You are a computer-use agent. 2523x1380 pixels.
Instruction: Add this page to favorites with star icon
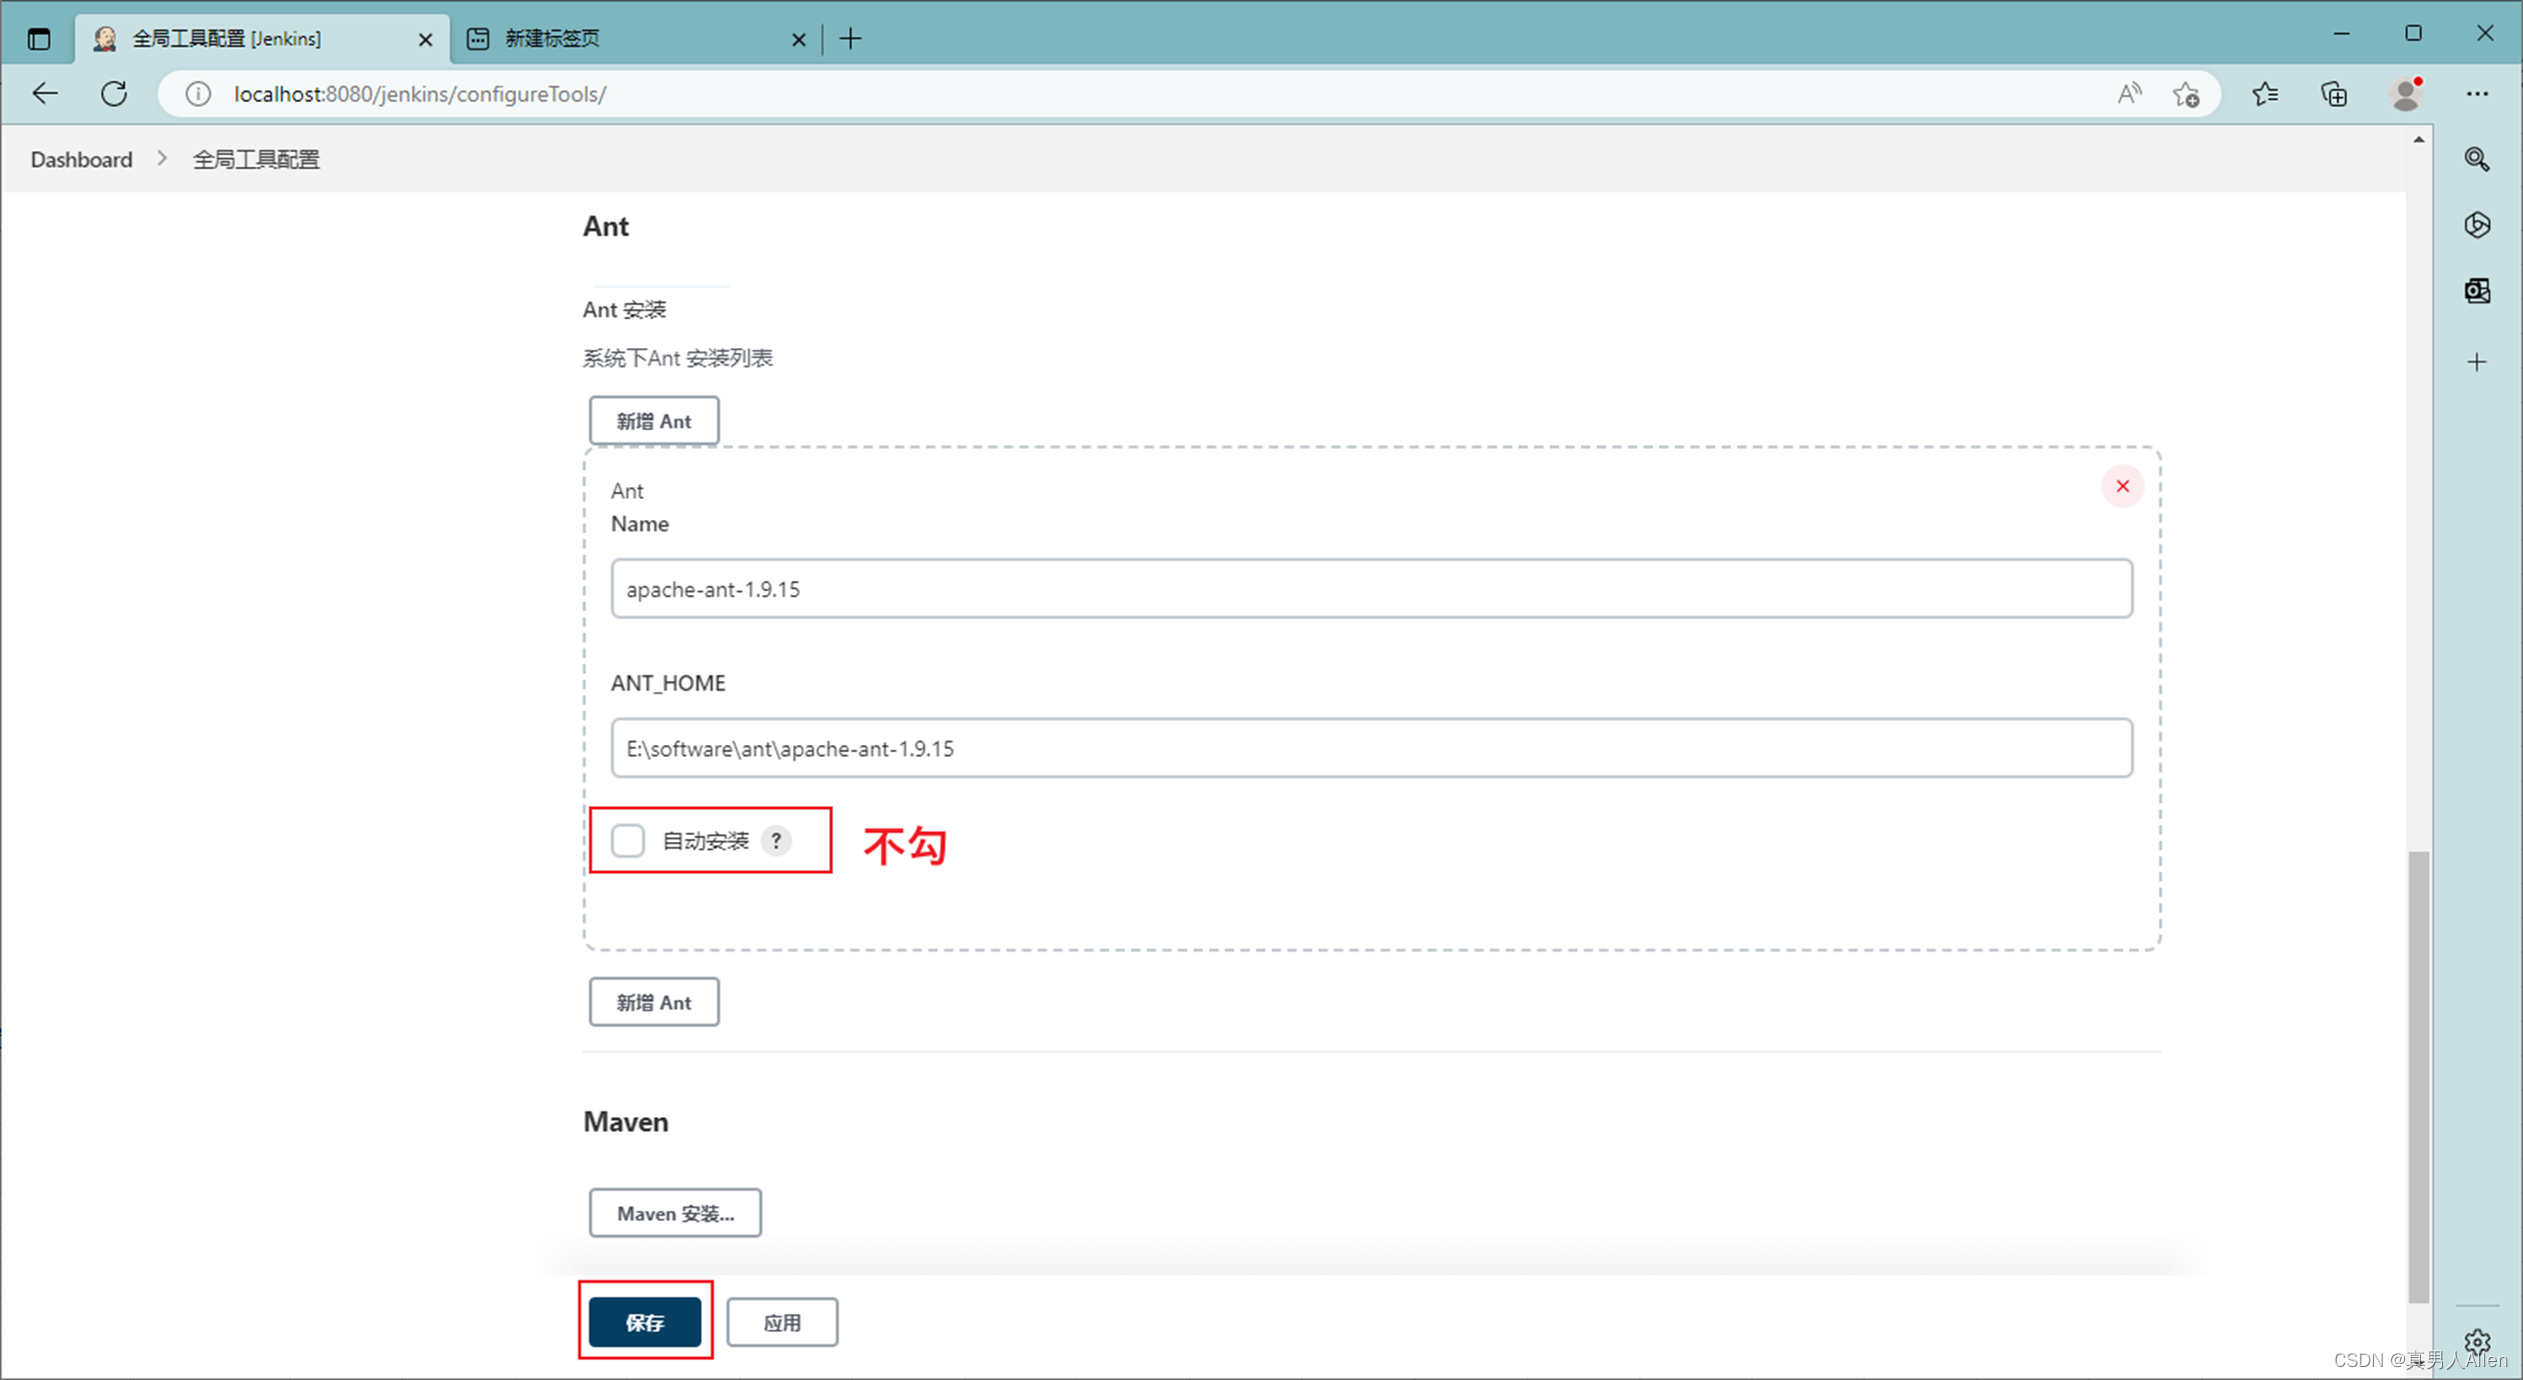pyautogui.click(x=2187, y=93)
